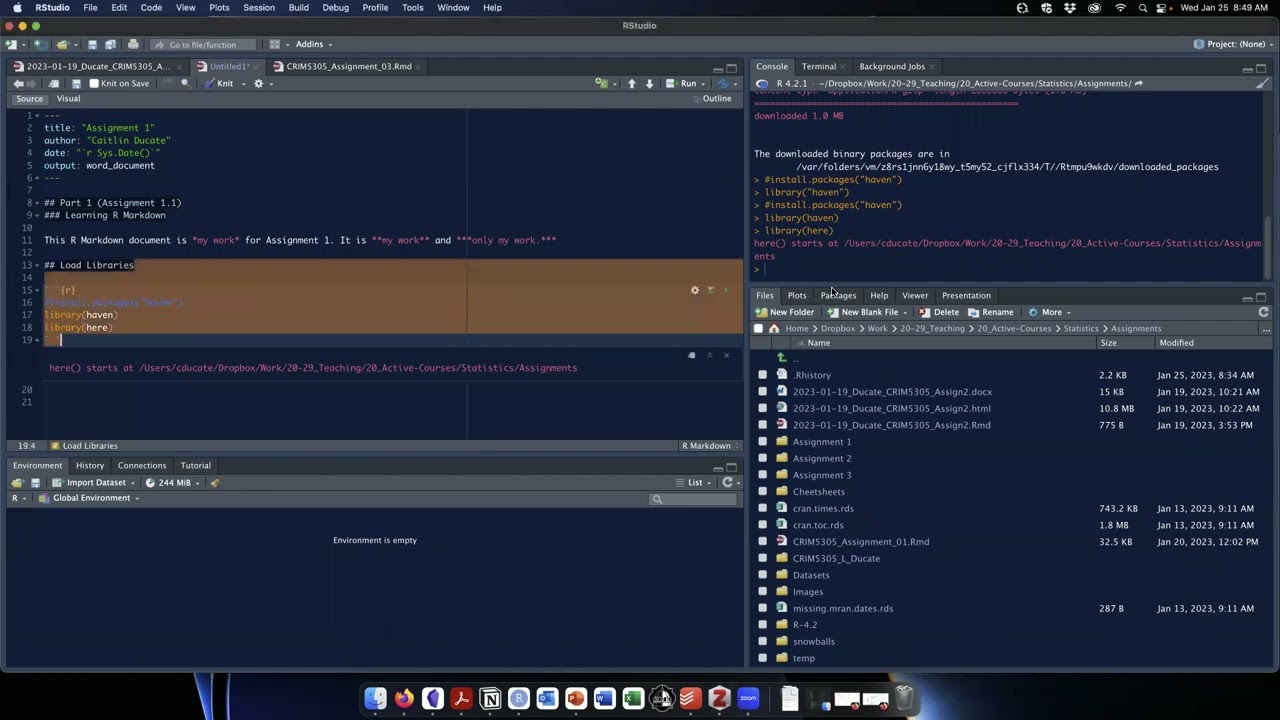
Task: Check the cran.times.rds file checkbox
Action: click(x=762, y=508)
